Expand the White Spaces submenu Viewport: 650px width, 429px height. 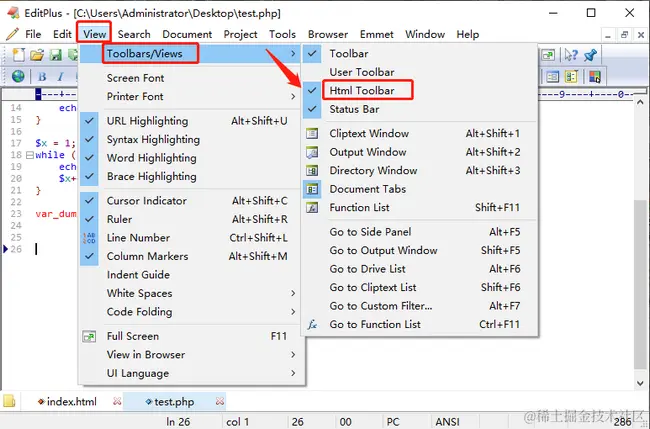[191, 293]
